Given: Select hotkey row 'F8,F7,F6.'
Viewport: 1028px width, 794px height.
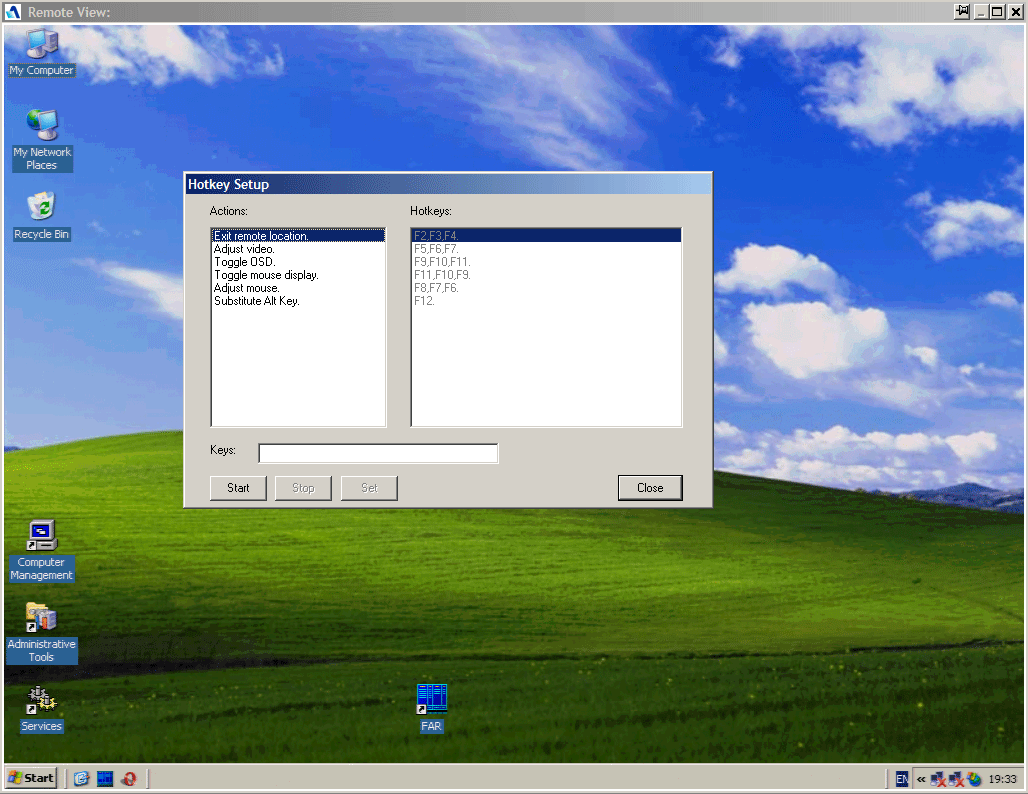Looking at the screenshot, I should pos(546,288).
